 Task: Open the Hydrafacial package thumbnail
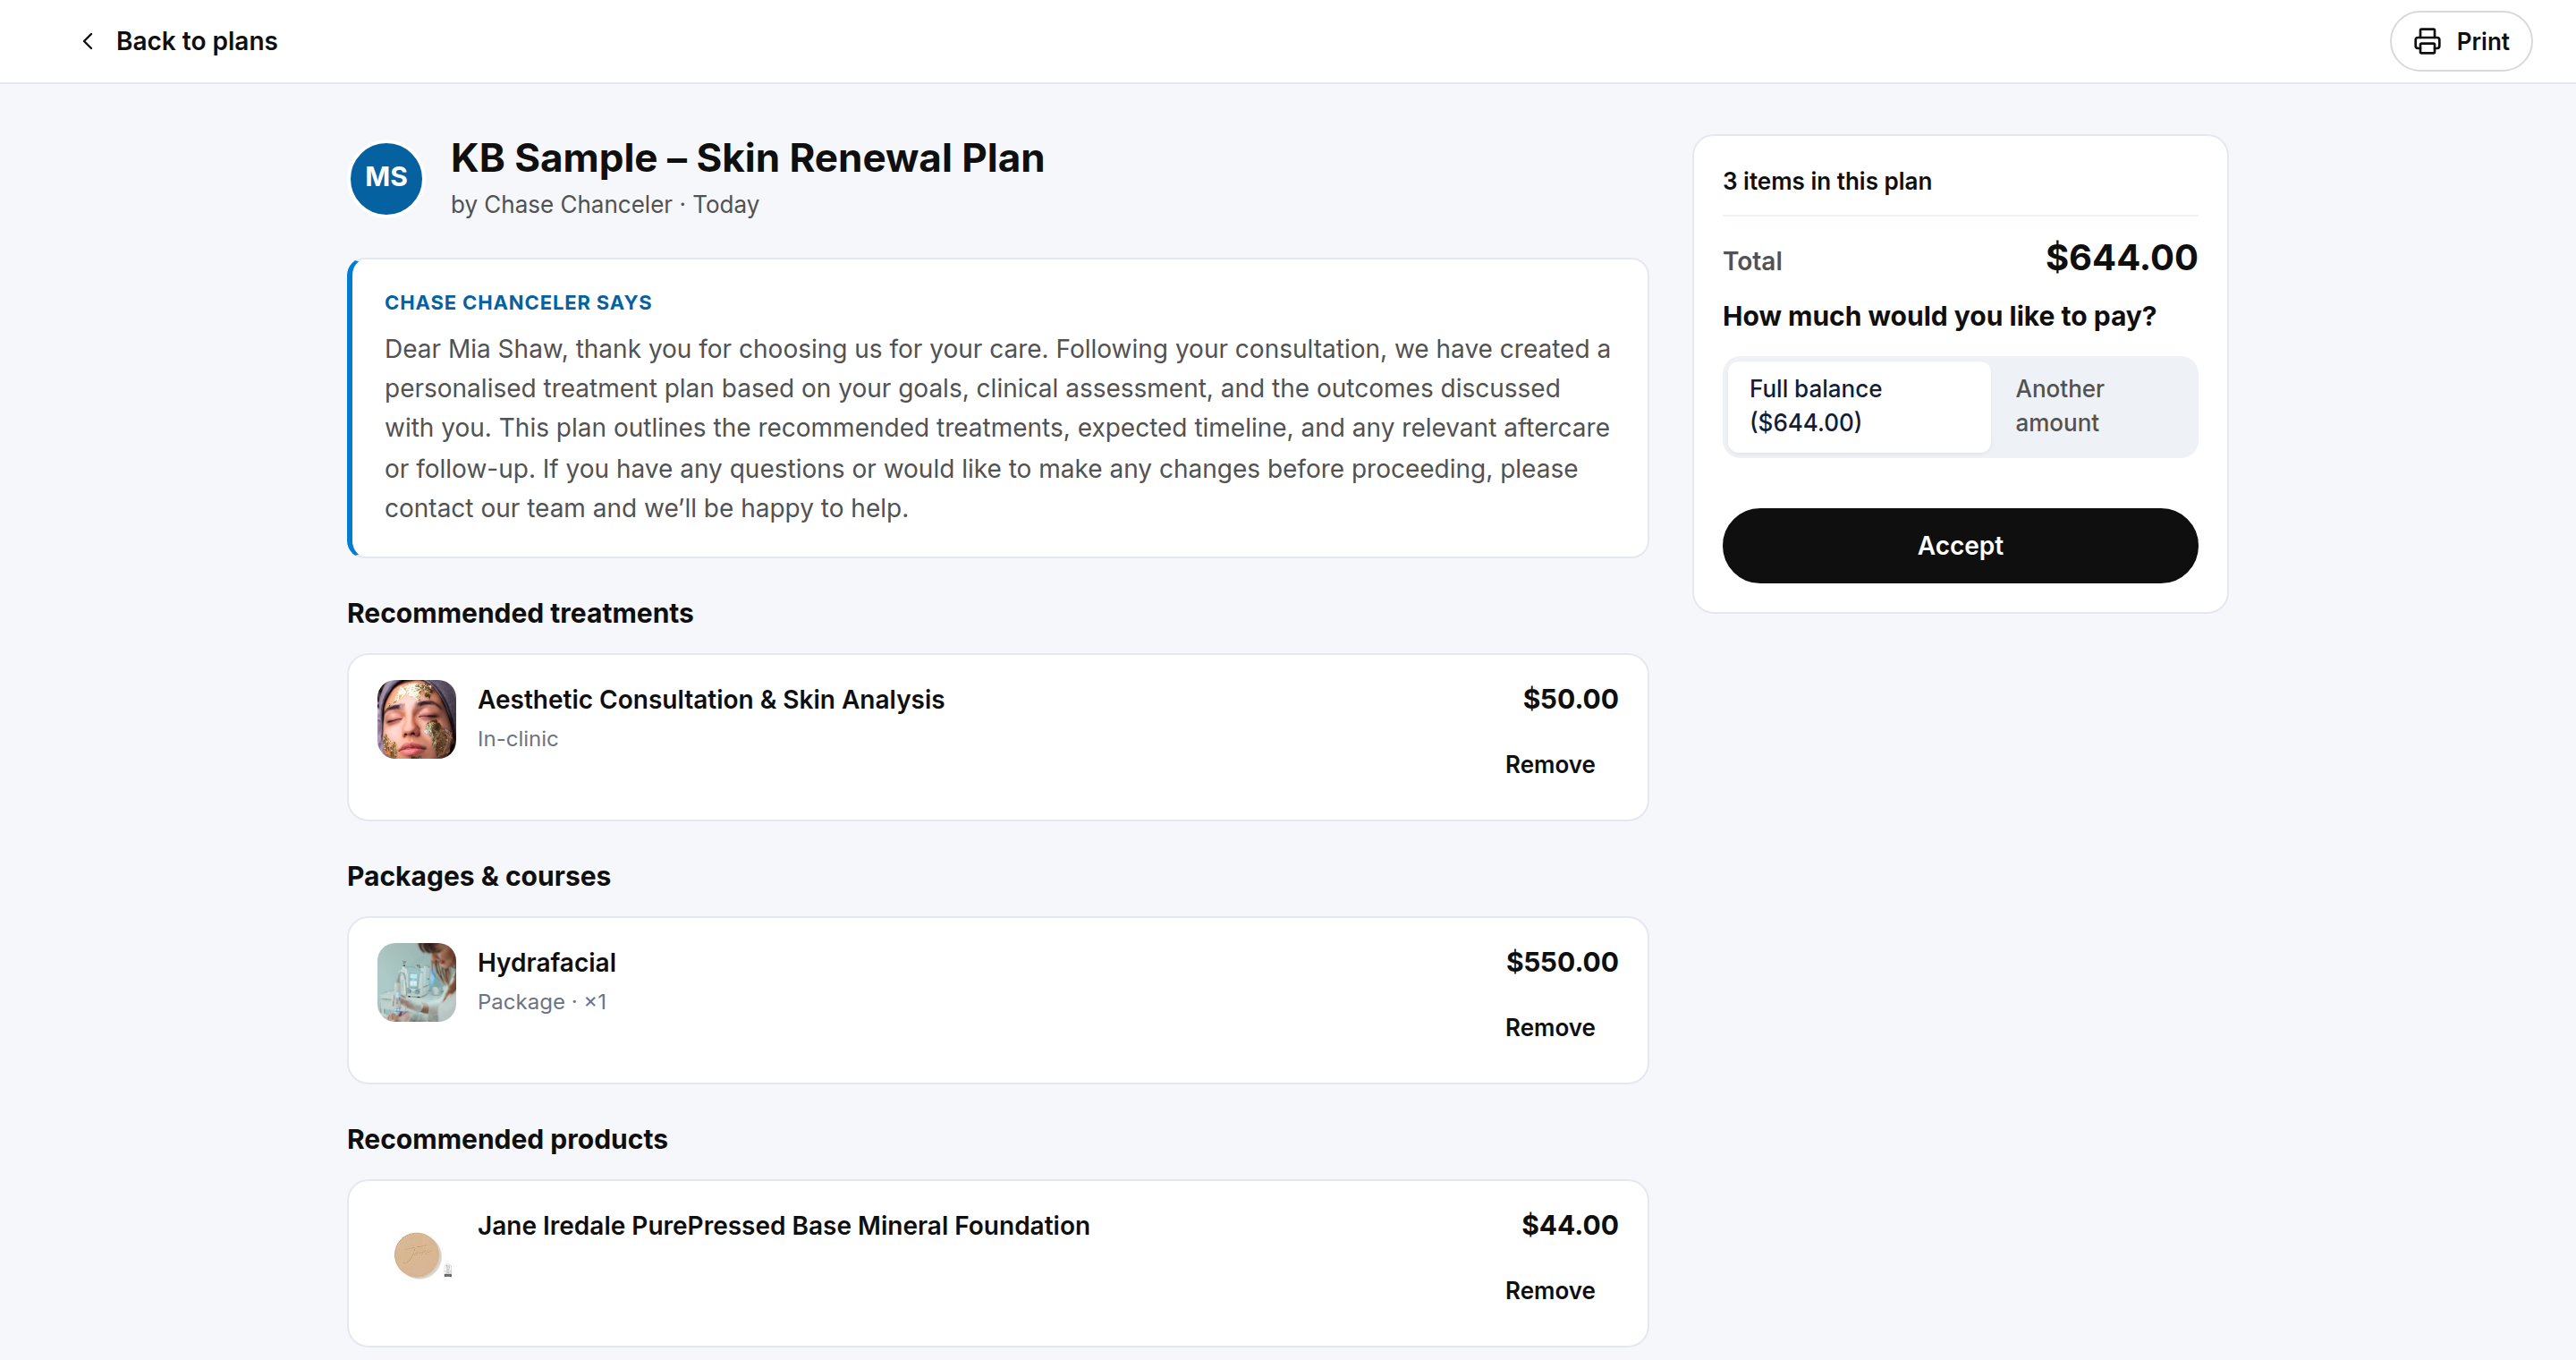(x=416, y=982)
